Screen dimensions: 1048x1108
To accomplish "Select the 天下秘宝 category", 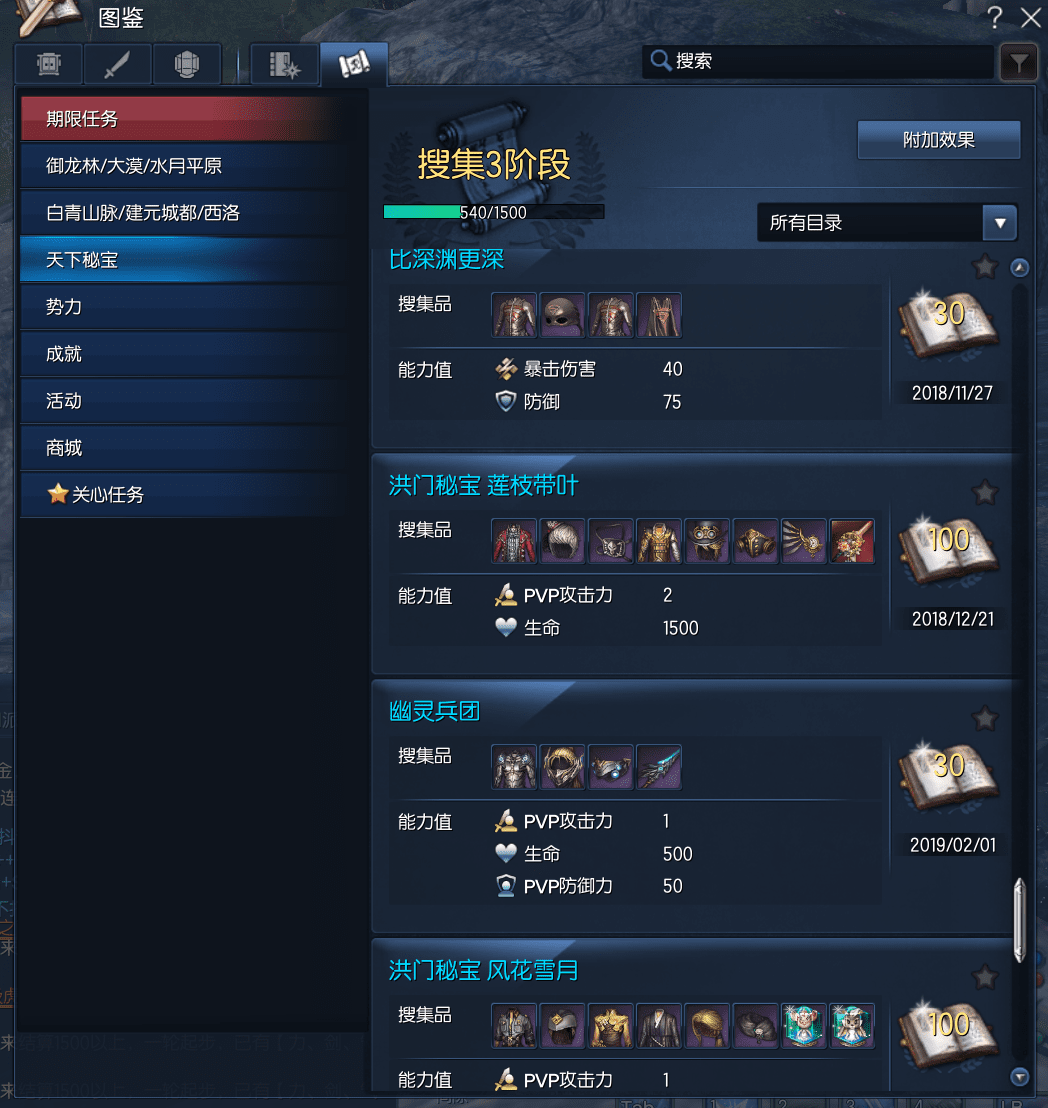I will pos(192,260).
